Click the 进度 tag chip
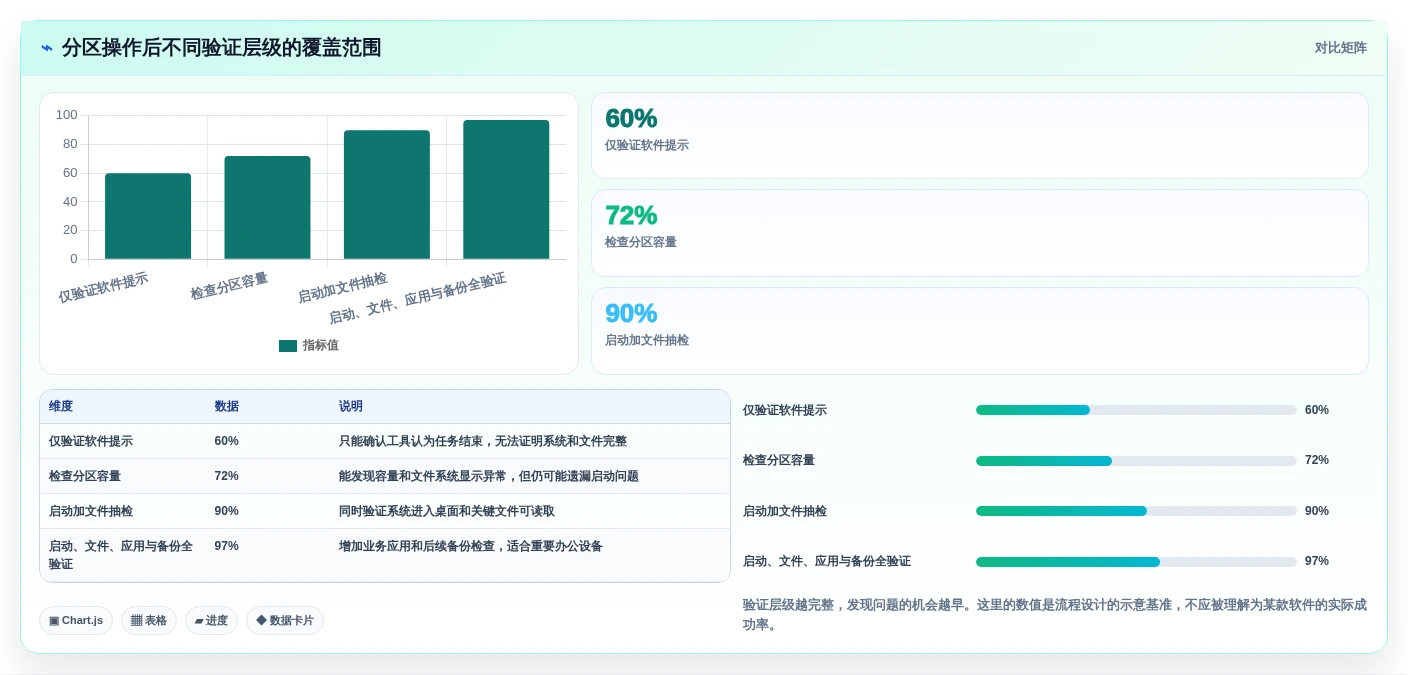This screenshot has width=1408, height=675. pos(211,620)
